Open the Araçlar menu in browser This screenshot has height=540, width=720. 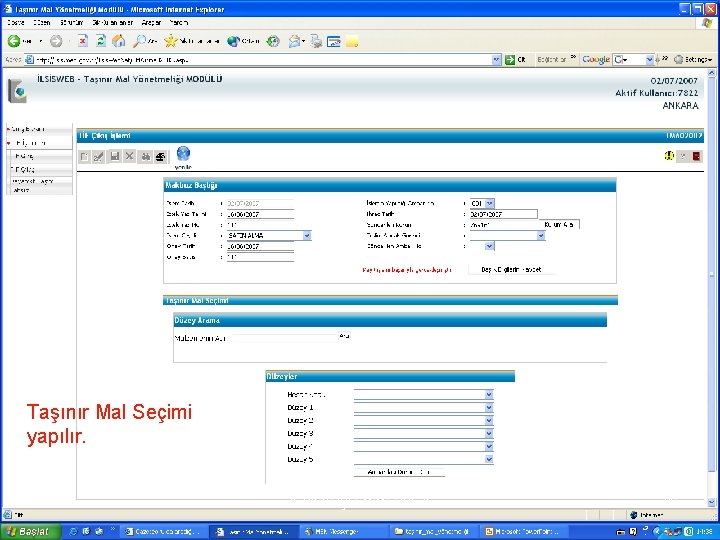[151, 22]
